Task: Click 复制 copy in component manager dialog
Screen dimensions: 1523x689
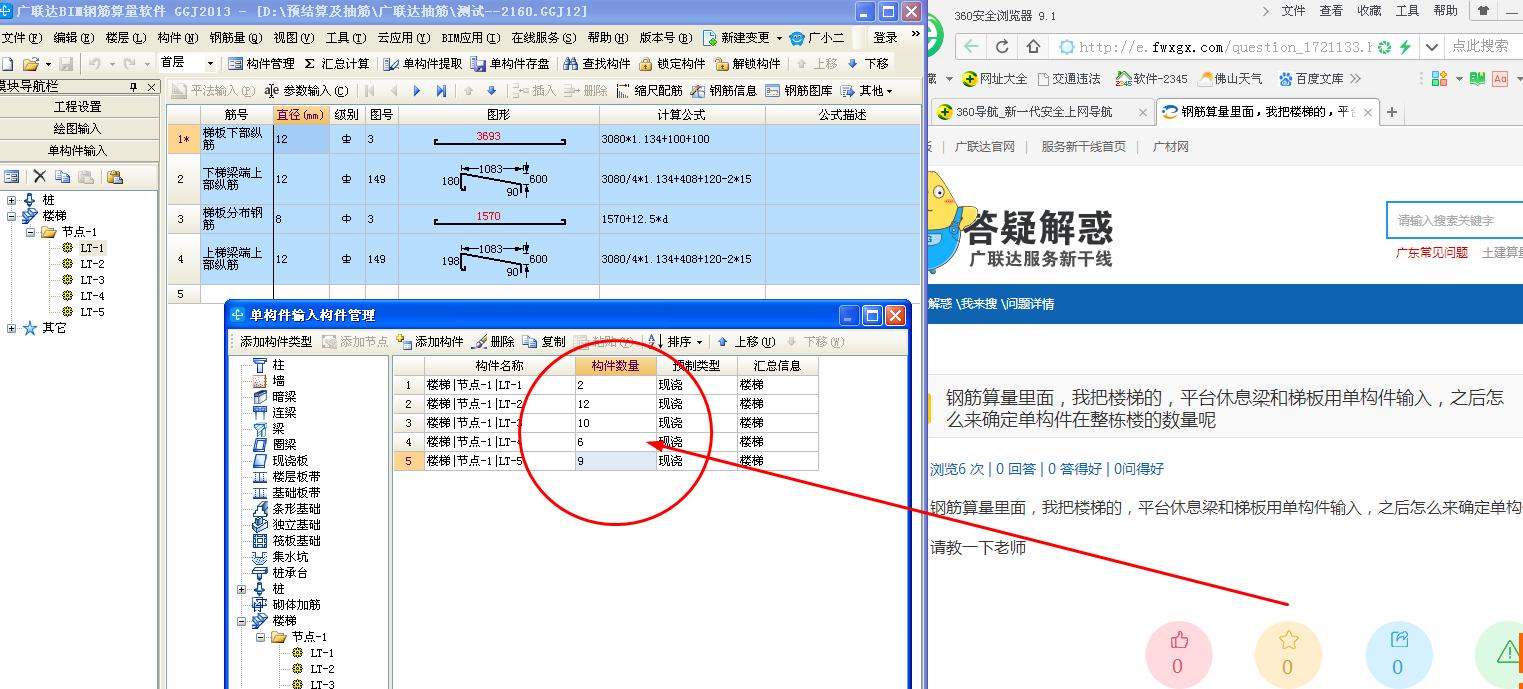Action: [544, 341]
